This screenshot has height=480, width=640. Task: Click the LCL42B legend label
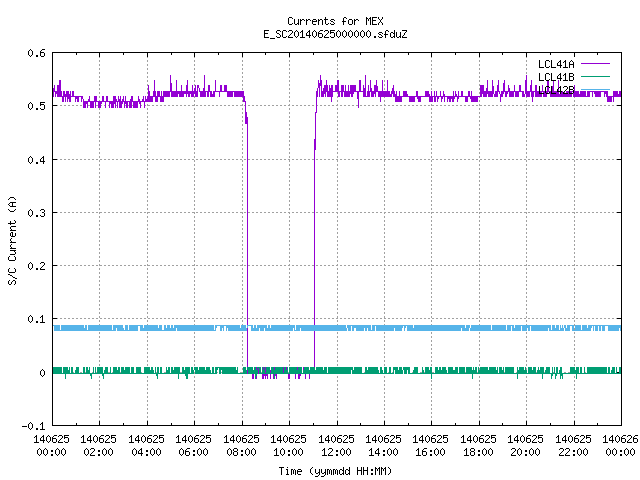(x=556, y=90)
